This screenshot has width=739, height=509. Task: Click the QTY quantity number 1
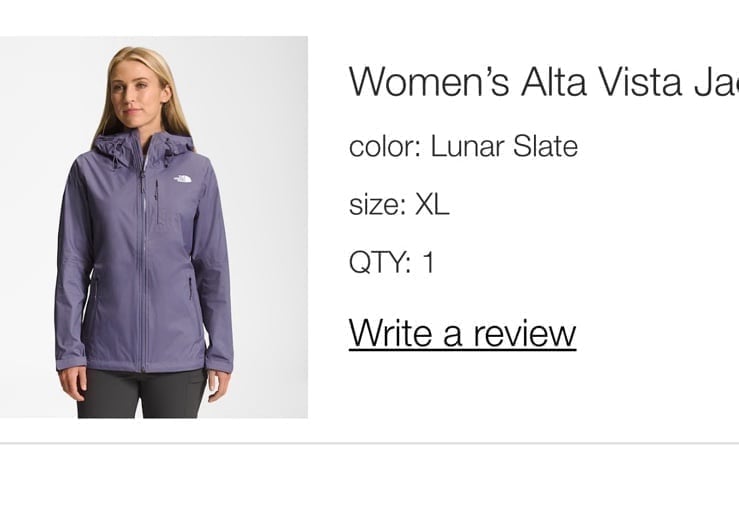(428, 262)
